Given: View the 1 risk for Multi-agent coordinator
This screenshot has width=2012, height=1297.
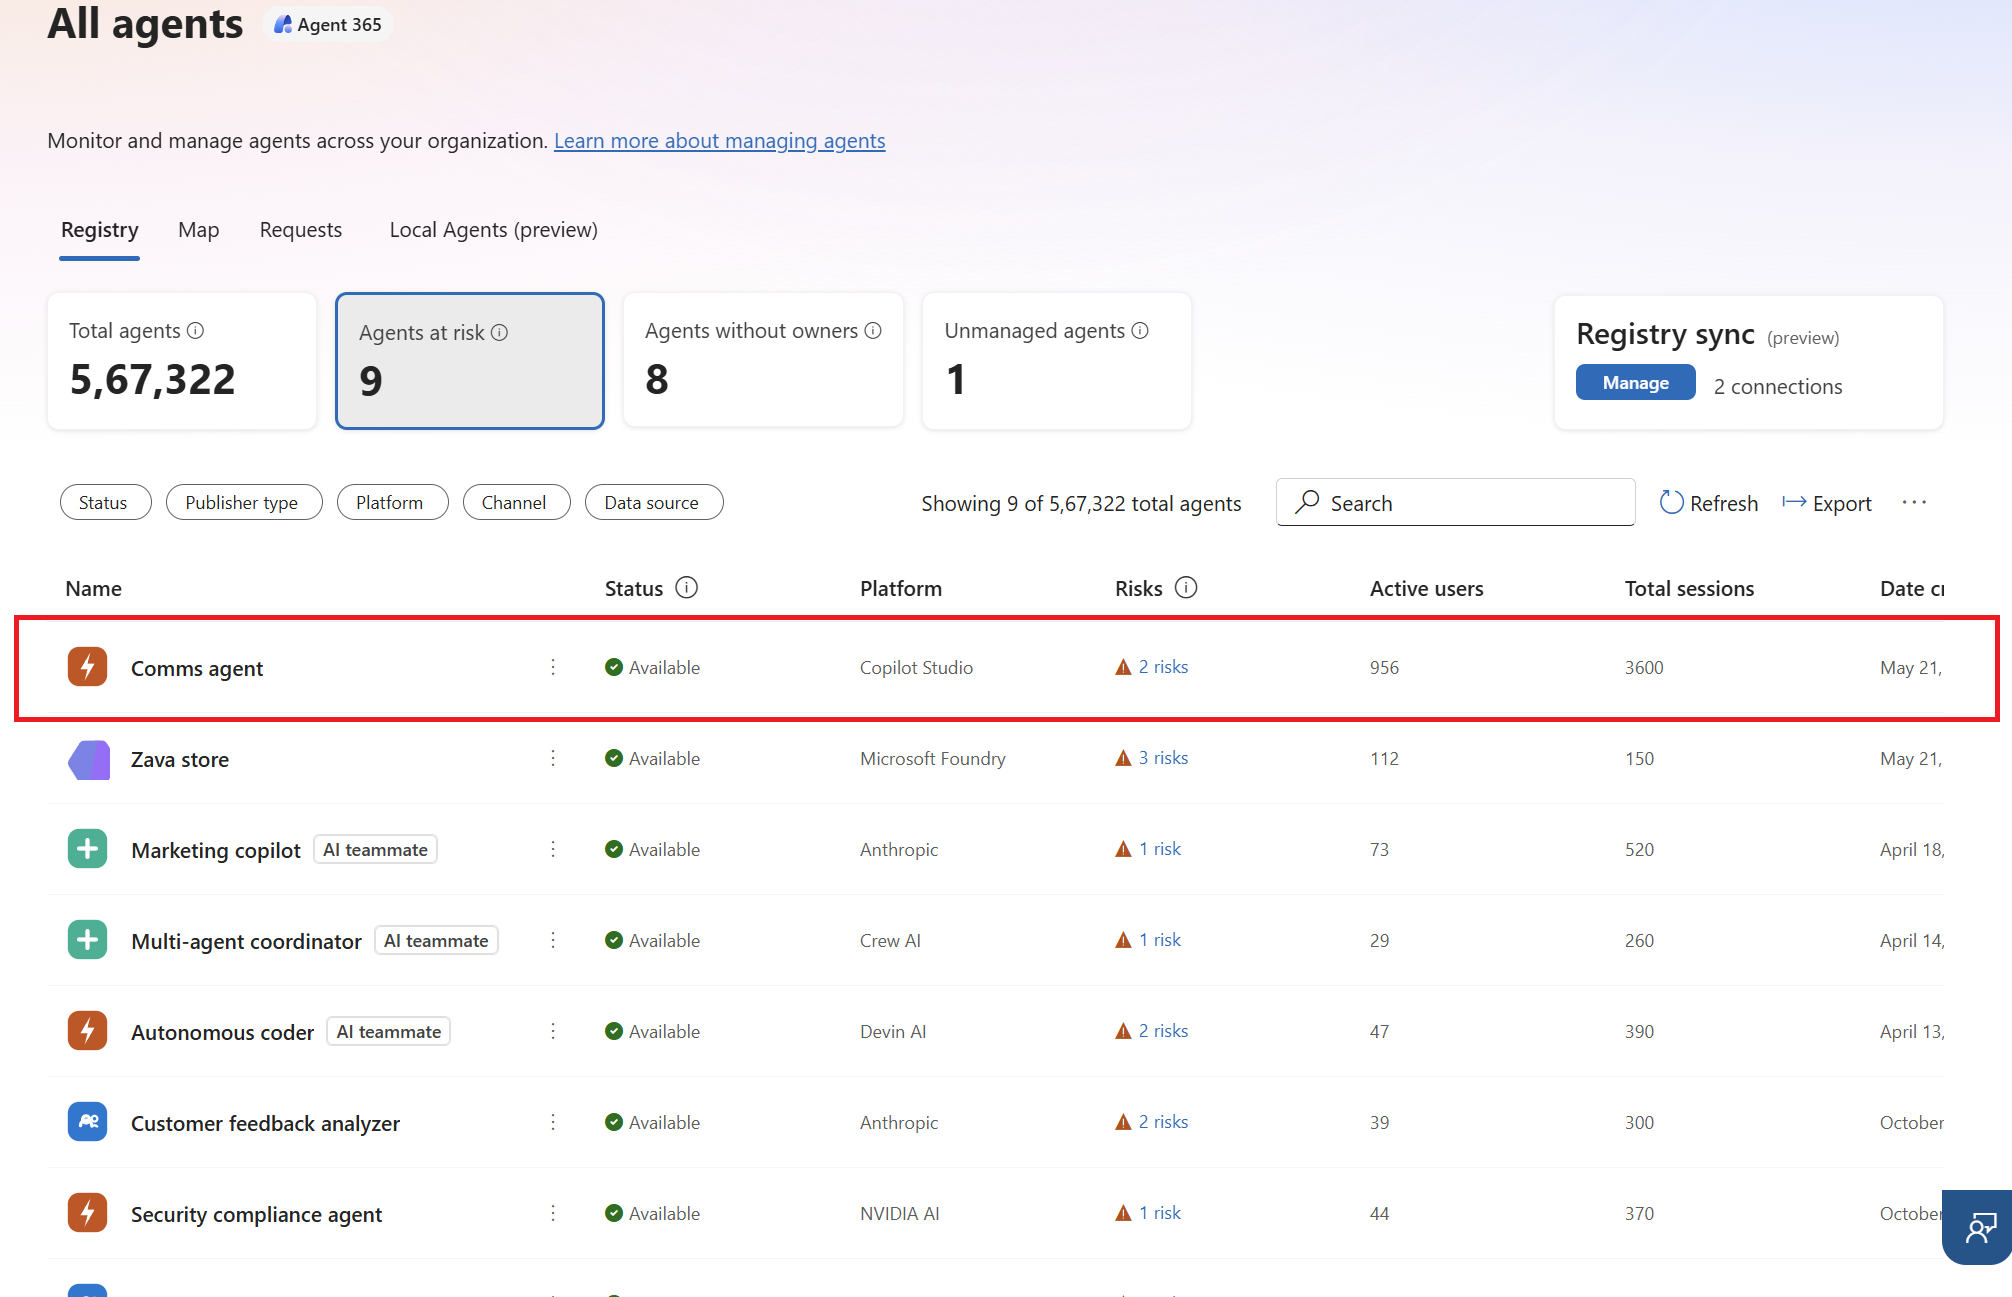Looking at the screenshot, I should [1148, 940].
